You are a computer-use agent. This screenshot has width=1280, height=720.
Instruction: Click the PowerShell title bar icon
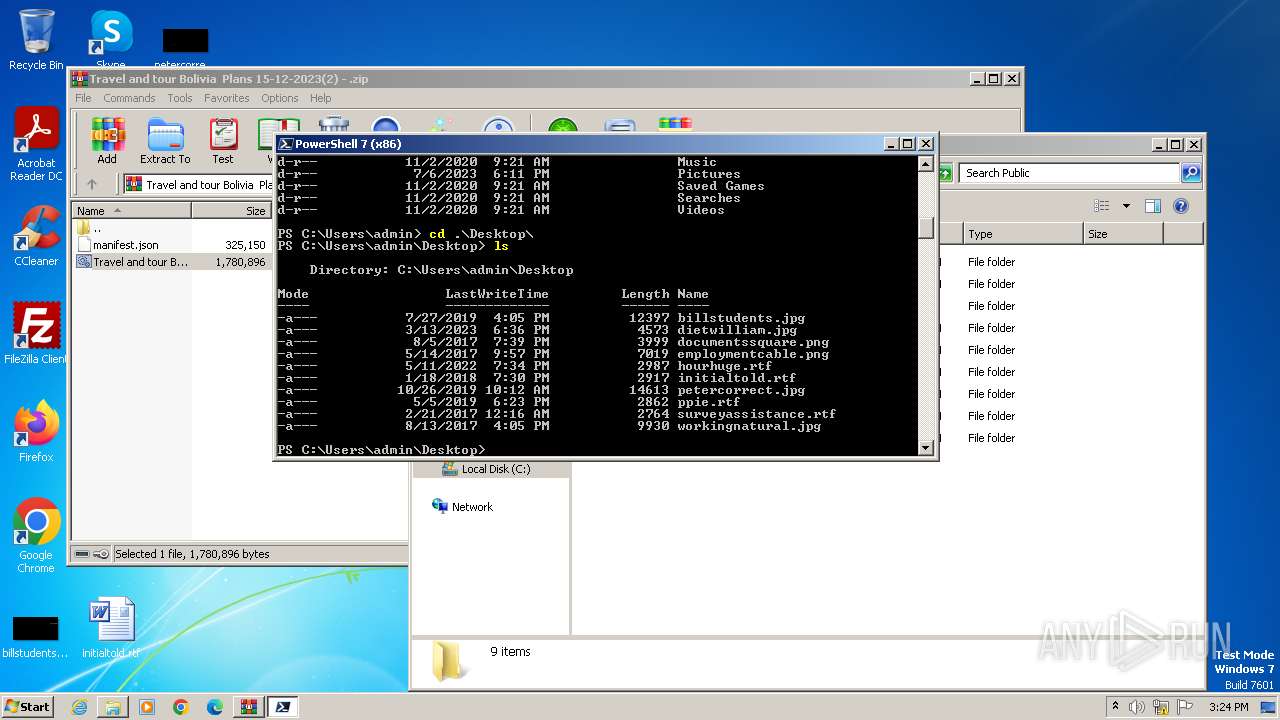[285, 144]
